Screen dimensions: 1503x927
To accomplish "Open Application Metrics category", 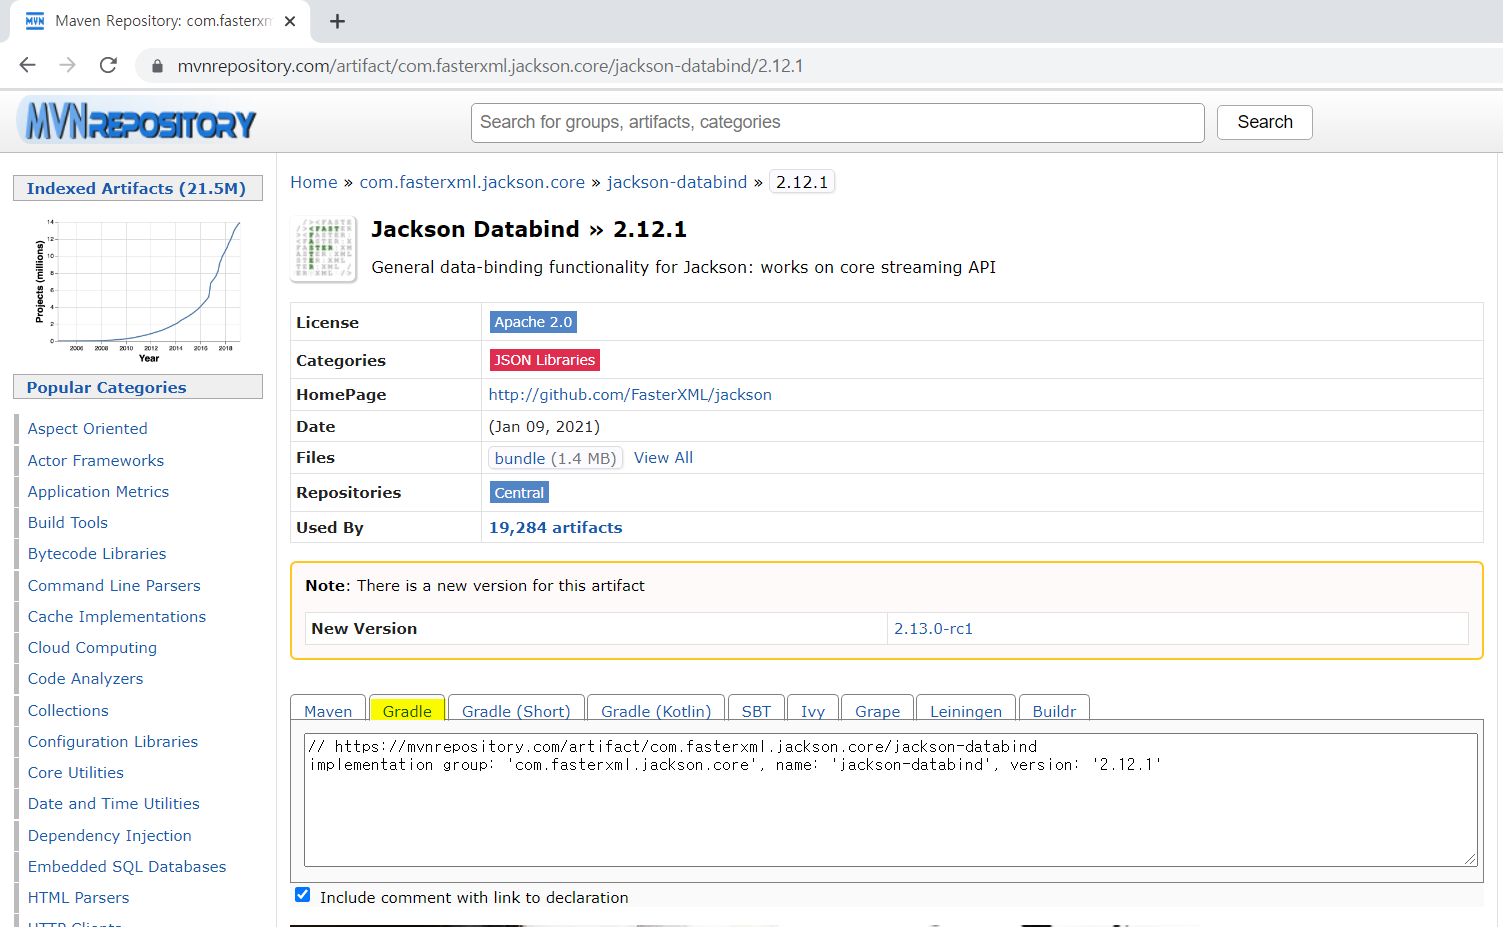I will pyautogui.click(x=98, y=491).
